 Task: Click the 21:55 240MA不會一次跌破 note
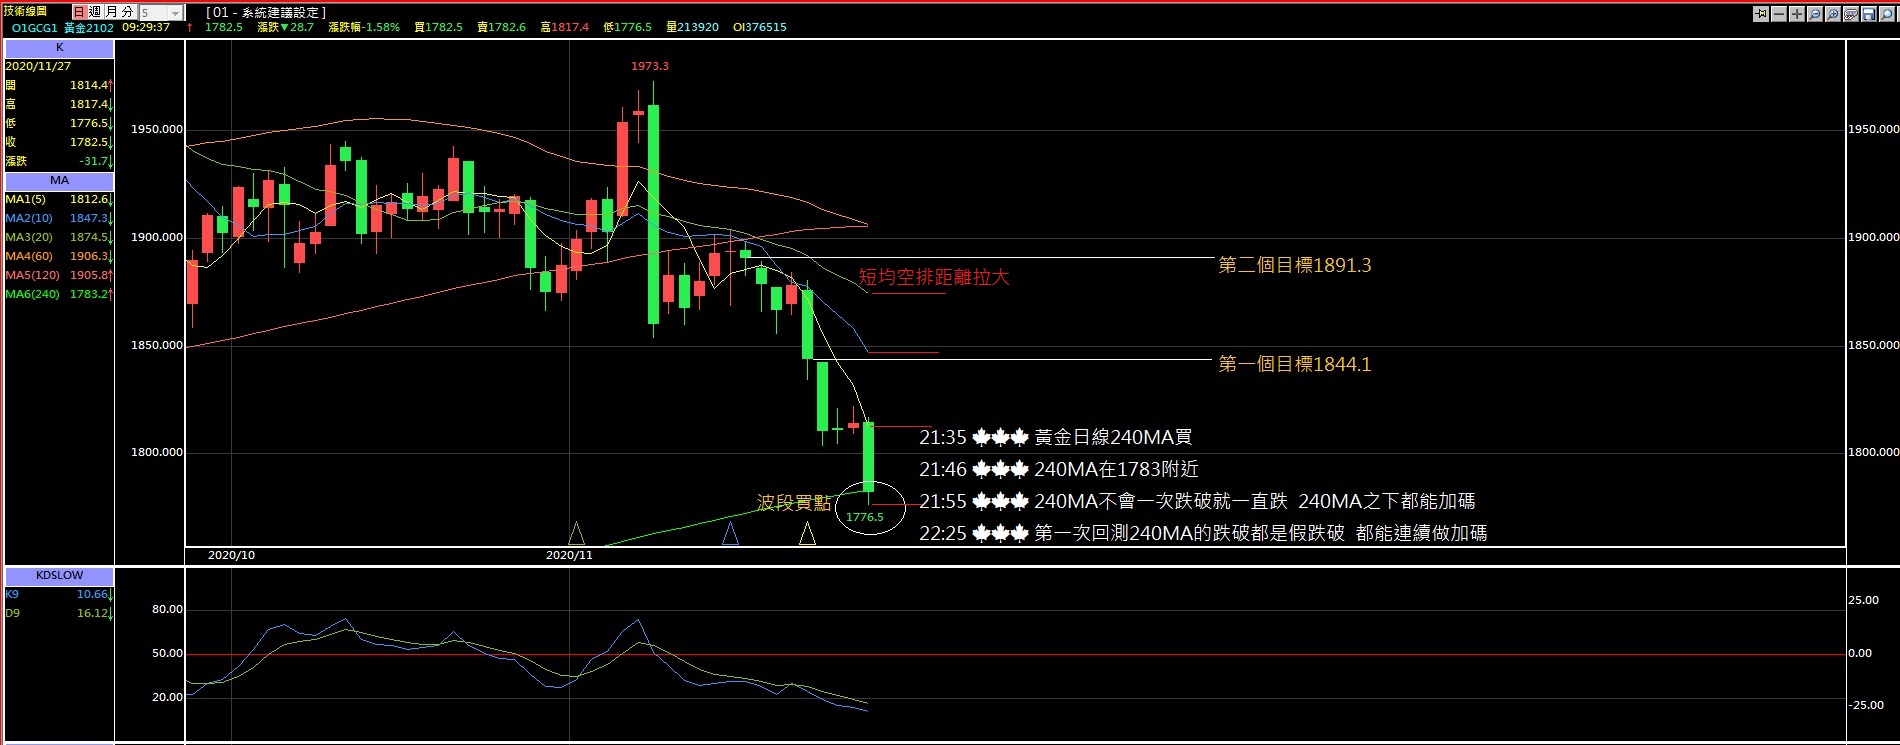pyautogui.click(x=1197, y=501)
